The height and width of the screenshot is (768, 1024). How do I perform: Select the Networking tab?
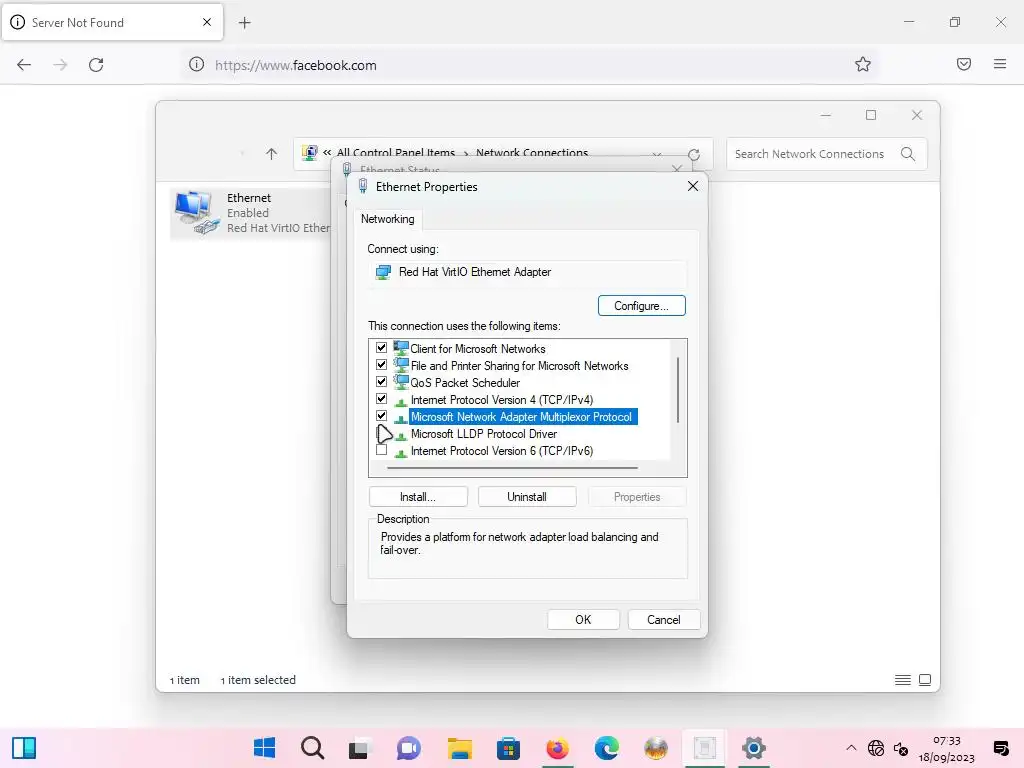click(x=388, y=219)
